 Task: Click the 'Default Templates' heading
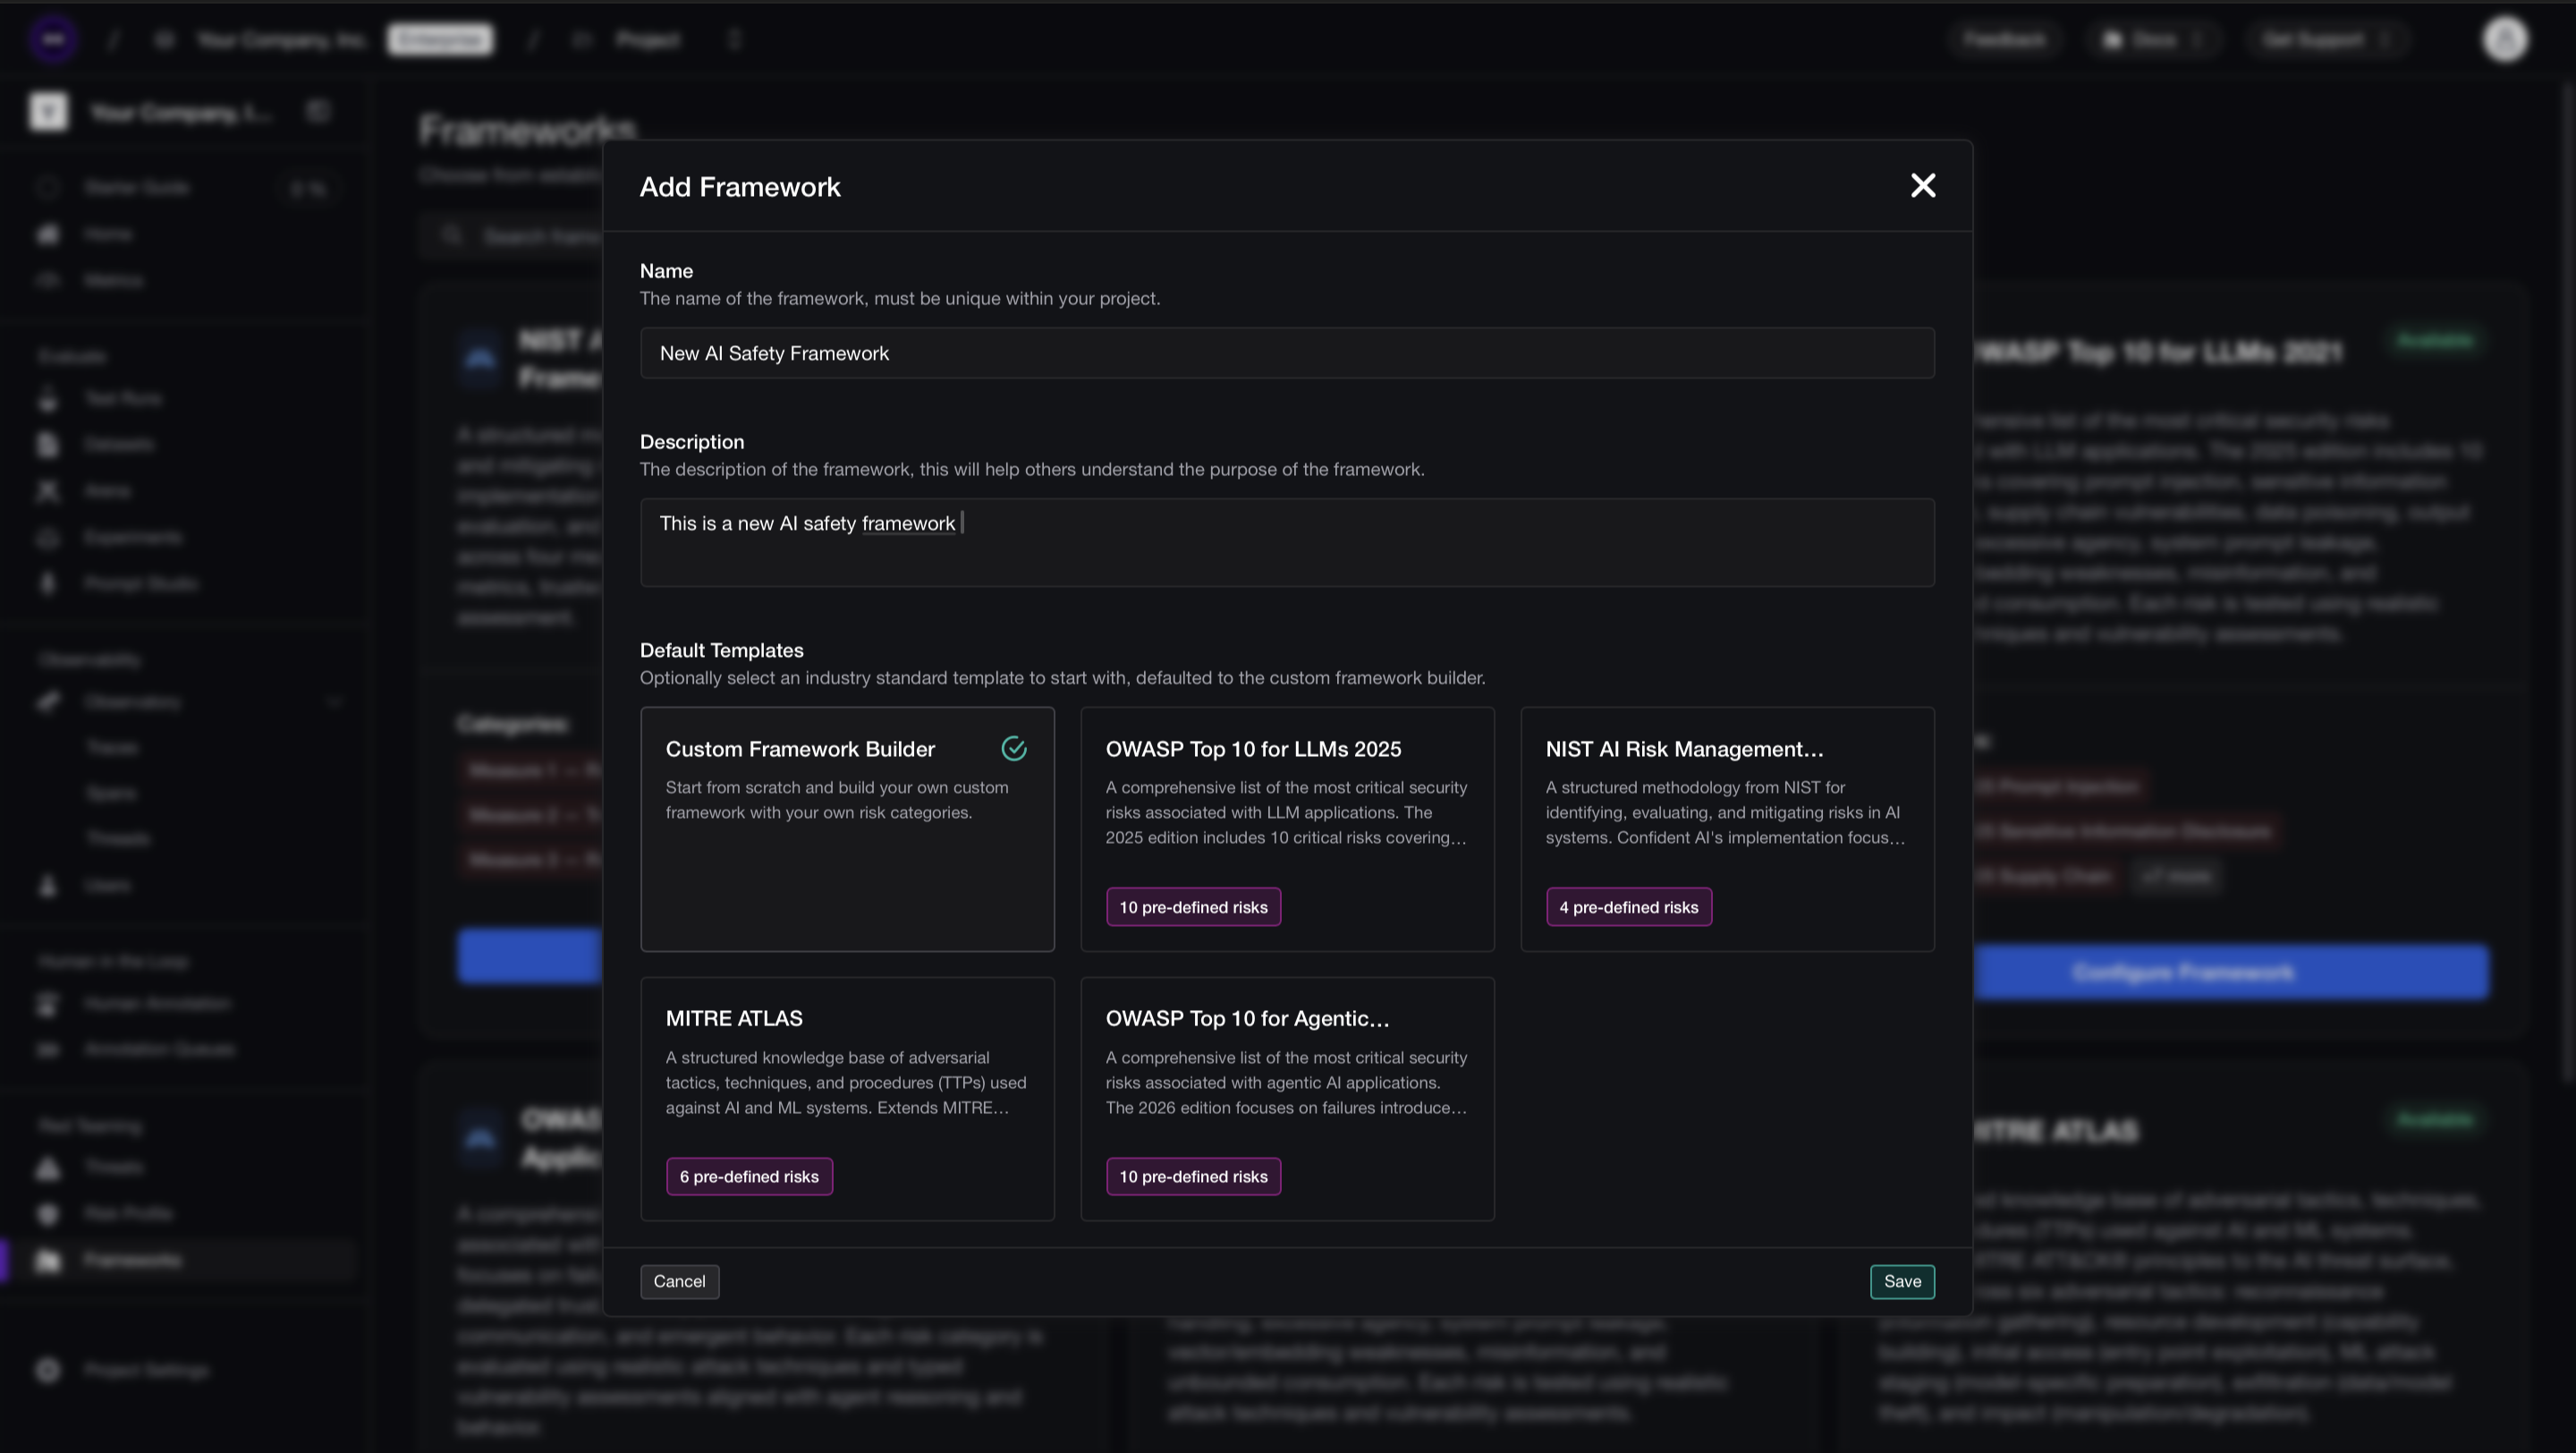[x=721, y=650]
